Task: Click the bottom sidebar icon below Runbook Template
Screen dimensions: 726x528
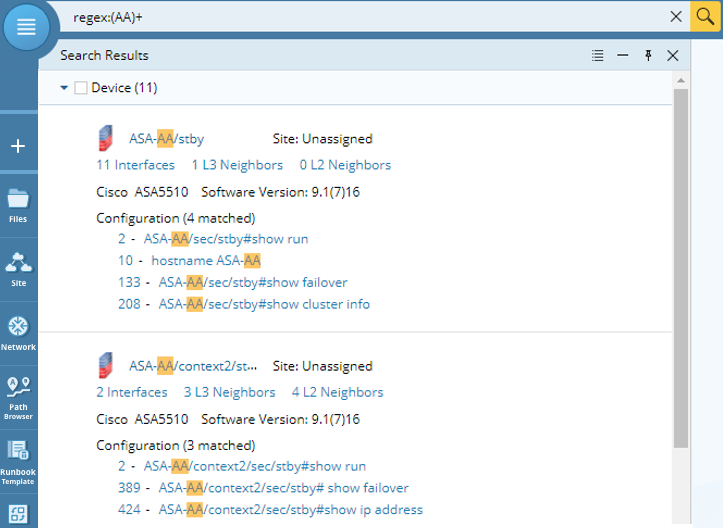Action: coord(18,514)
